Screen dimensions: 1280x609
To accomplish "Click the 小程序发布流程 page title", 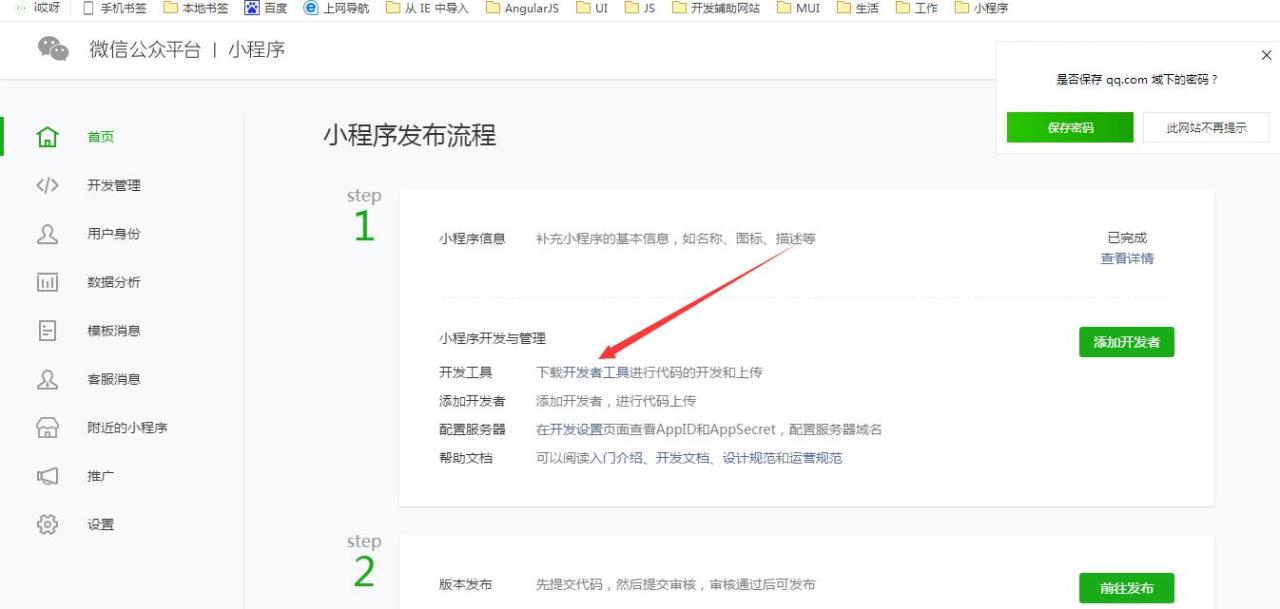I will point(409,135).
